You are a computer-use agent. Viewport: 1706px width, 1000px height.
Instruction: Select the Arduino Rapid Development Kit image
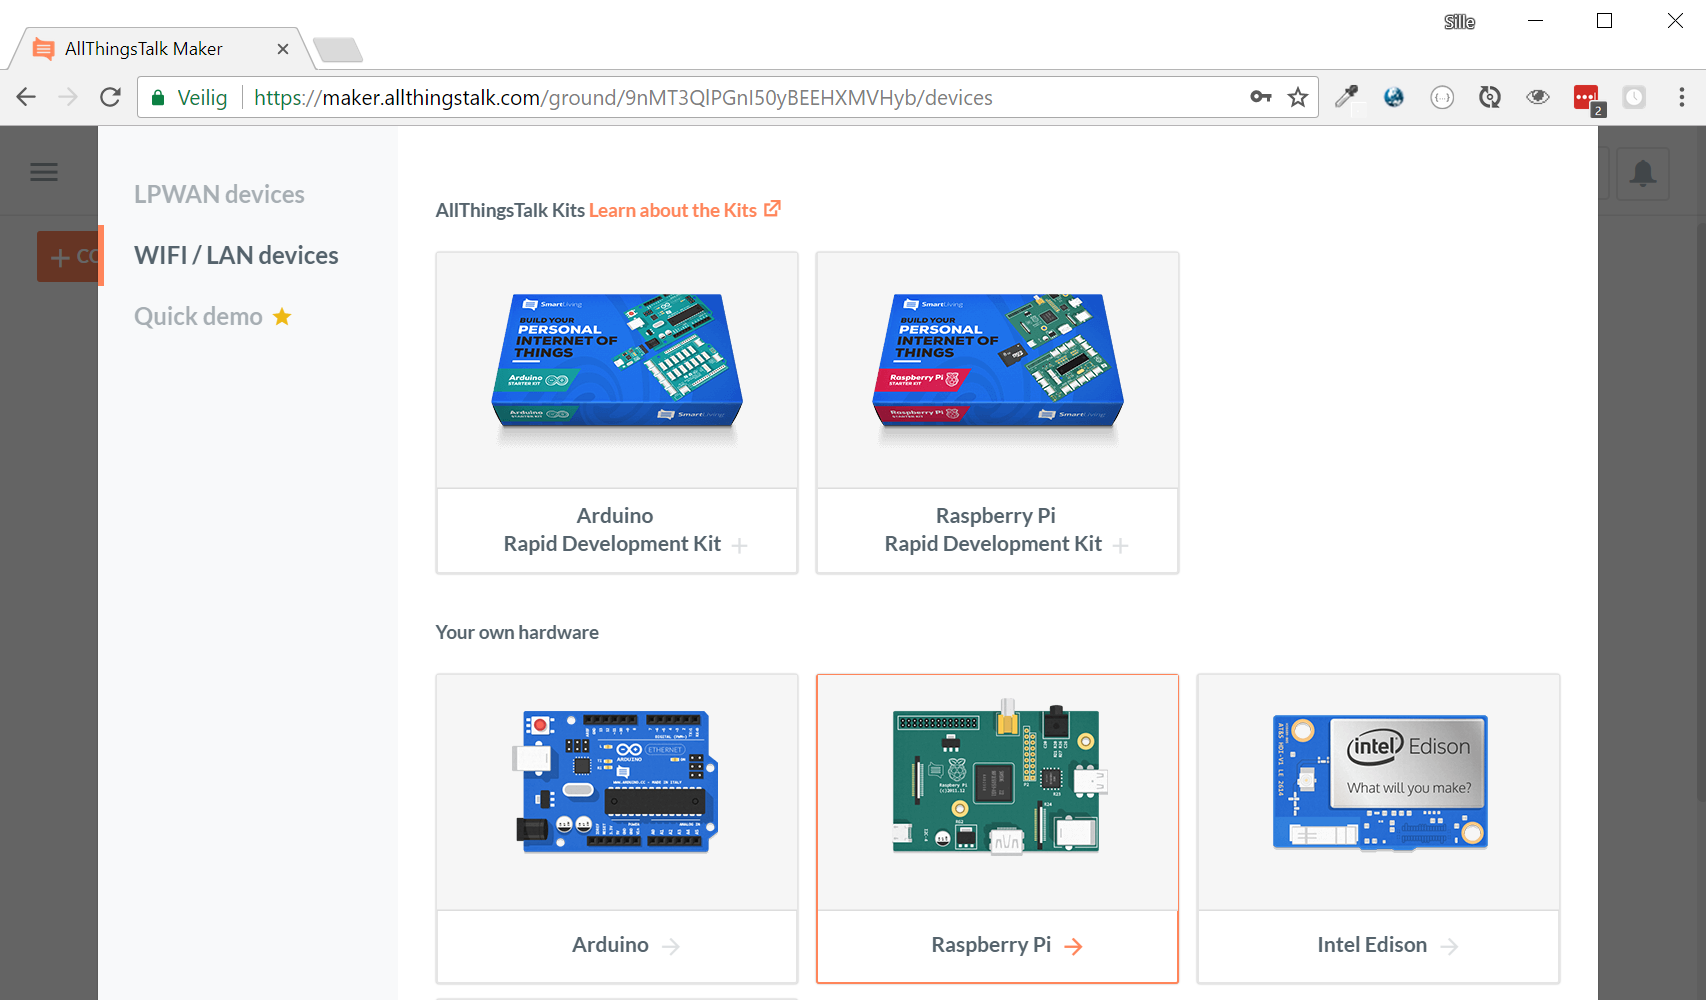pos(617,370)
